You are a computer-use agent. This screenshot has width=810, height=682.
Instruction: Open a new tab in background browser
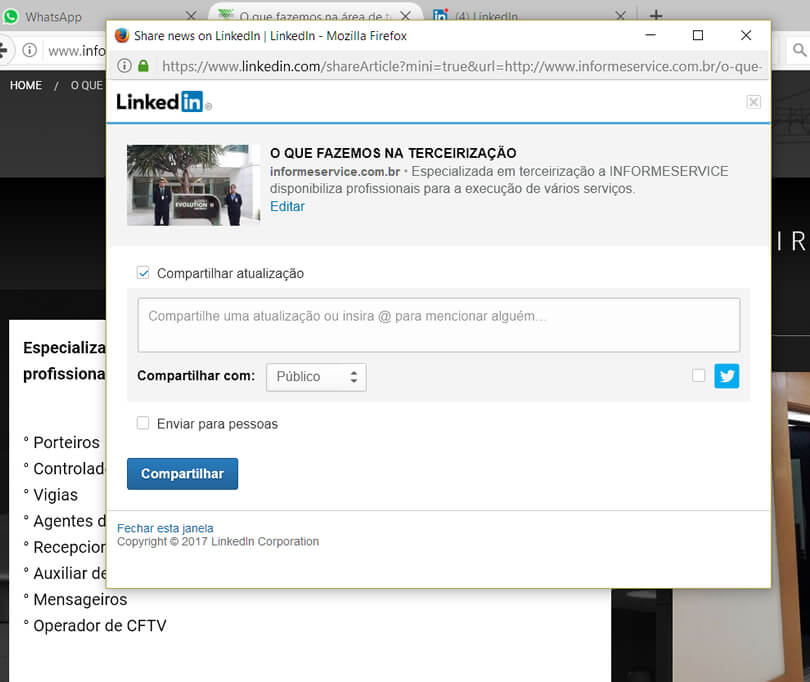[x=656, y=16]
